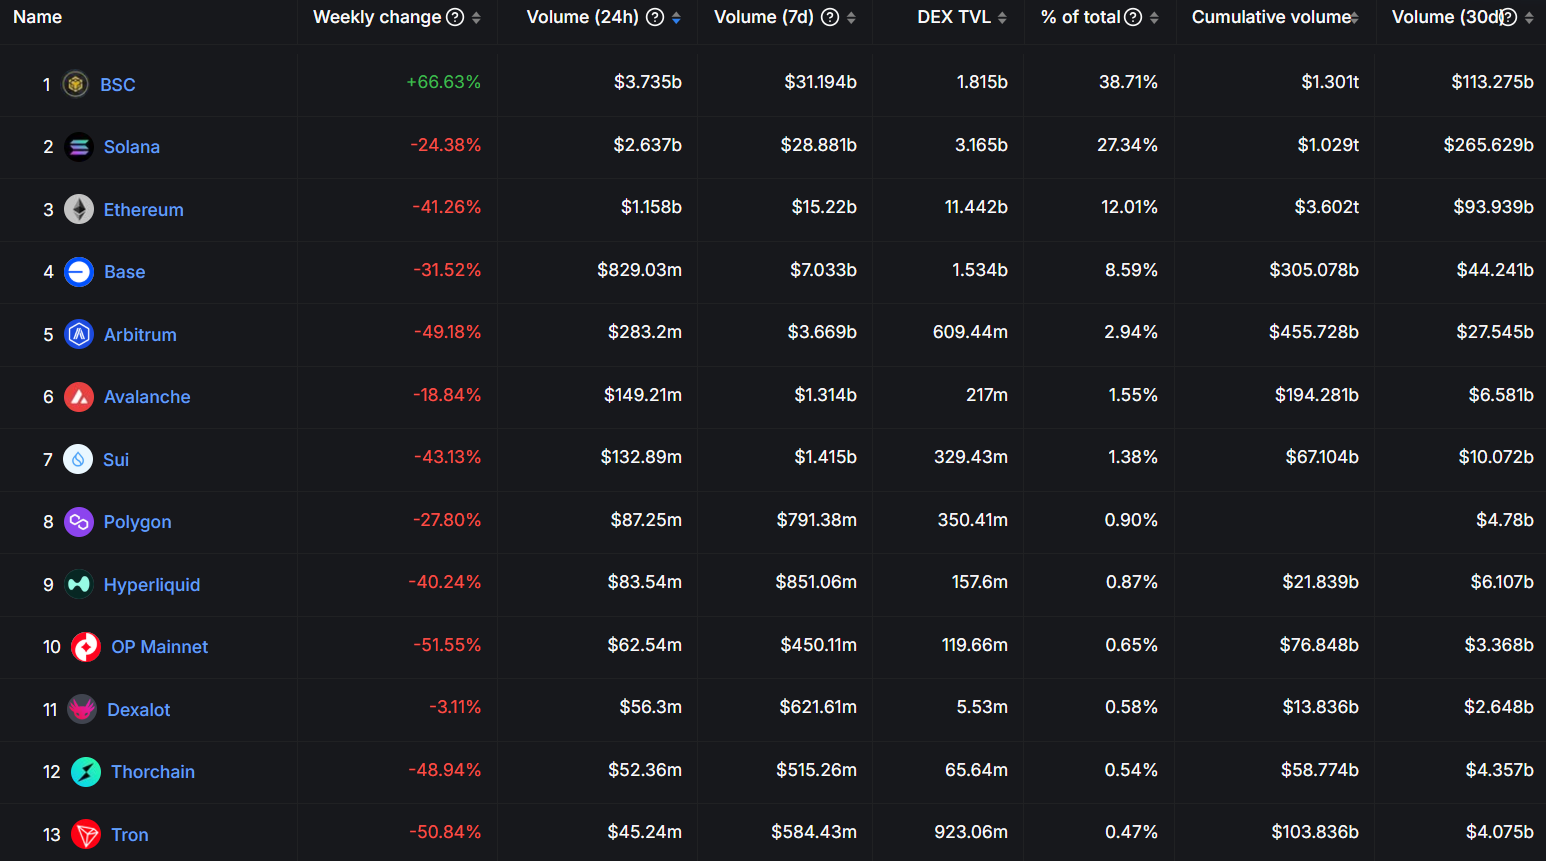Screen dimensions: 1546x861
Task: Click the Name column header
Action: (x=38, y=17)
